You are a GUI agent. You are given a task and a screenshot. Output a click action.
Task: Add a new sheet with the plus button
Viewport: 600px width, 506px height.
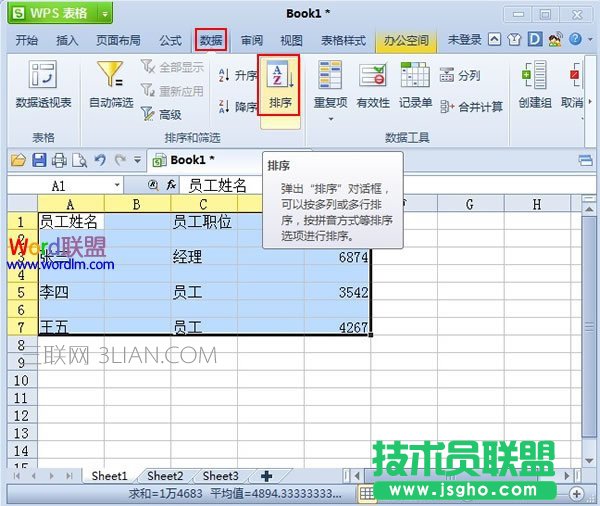click(266, 476)
